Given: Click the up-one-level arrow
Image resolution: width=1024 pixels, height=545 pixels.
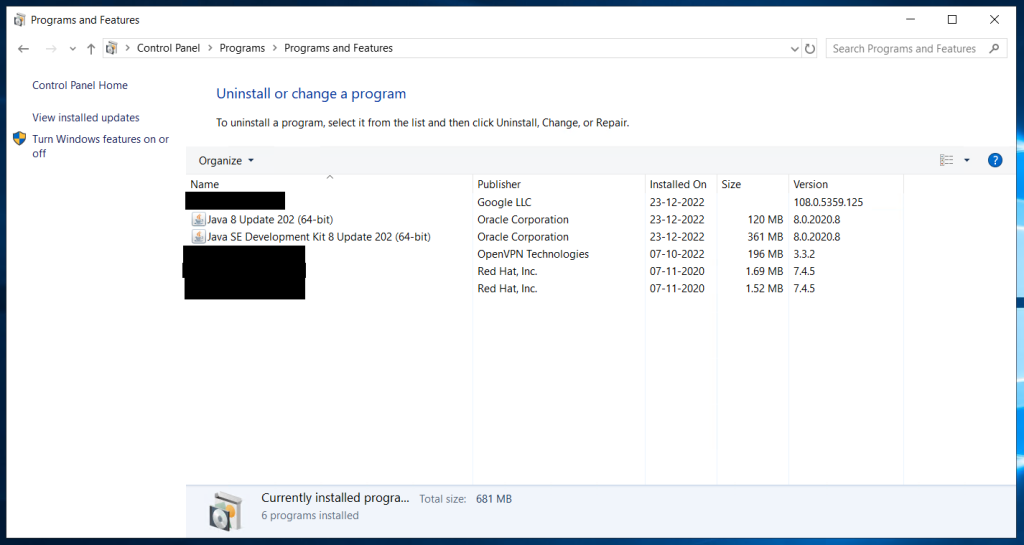Looking at the screenshot, I should [x=91, y=48].
